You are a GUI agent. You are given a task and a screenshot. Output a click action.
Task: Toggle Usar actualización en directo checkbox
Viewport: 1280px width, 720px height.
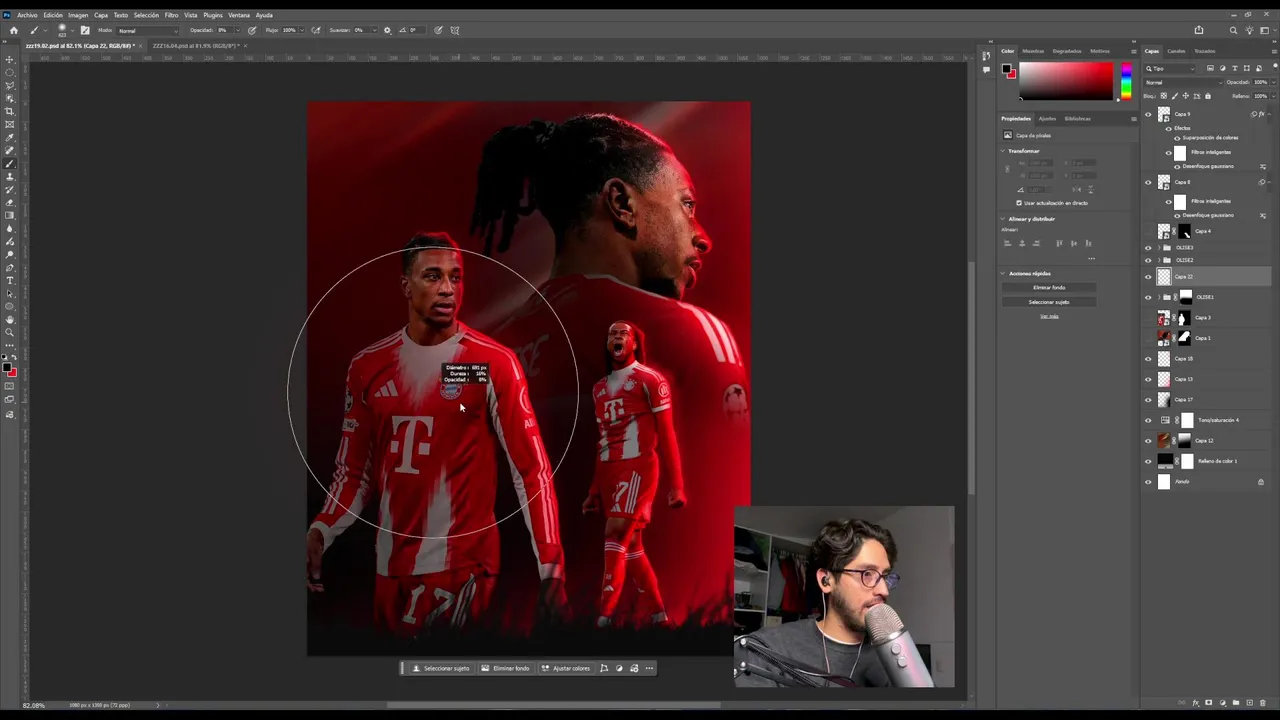click(x=1019, y=203)
